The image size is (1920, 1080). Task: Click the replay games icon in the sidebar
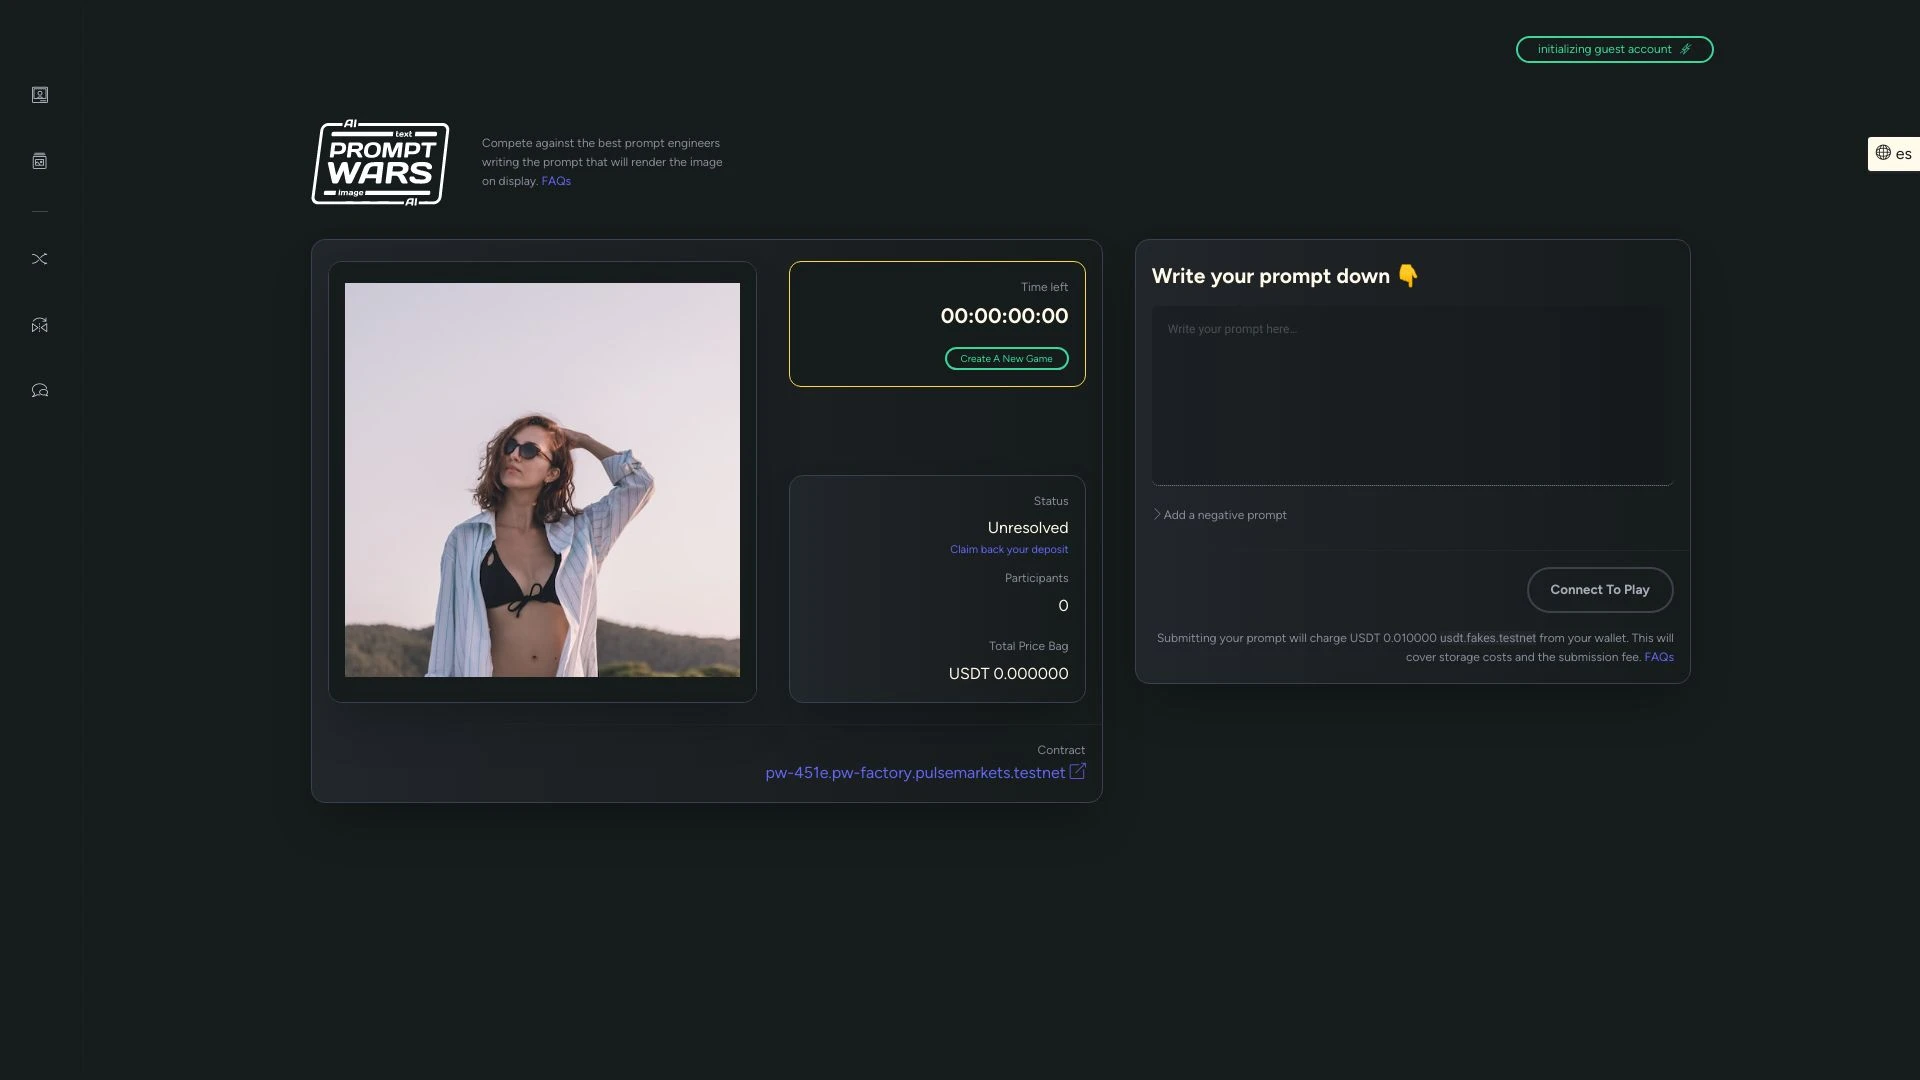click(40, 325)
